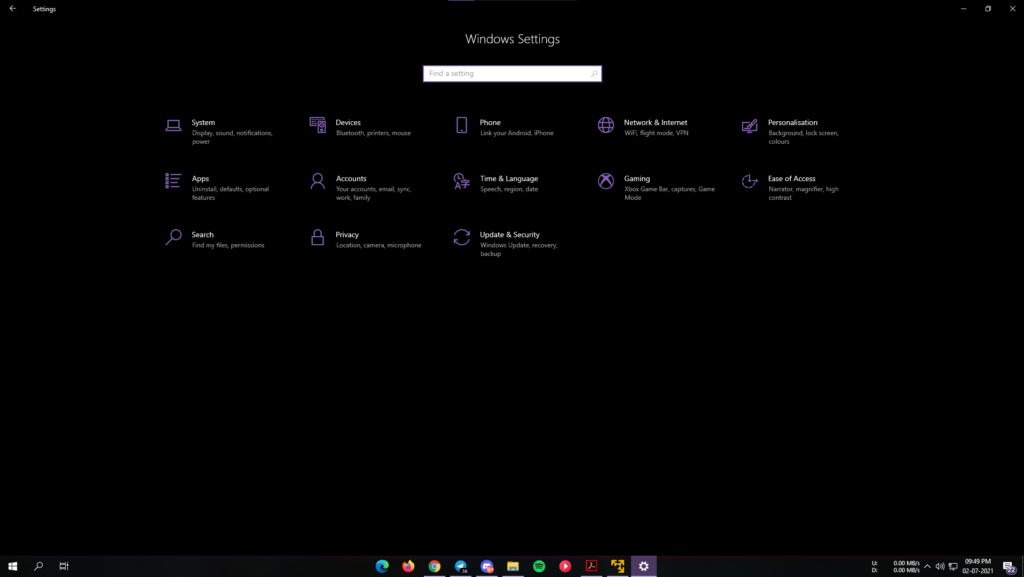Viewport: 1024px width, 577px height.
Task: Open Discord from the taskbar
Action: [486, 565]
